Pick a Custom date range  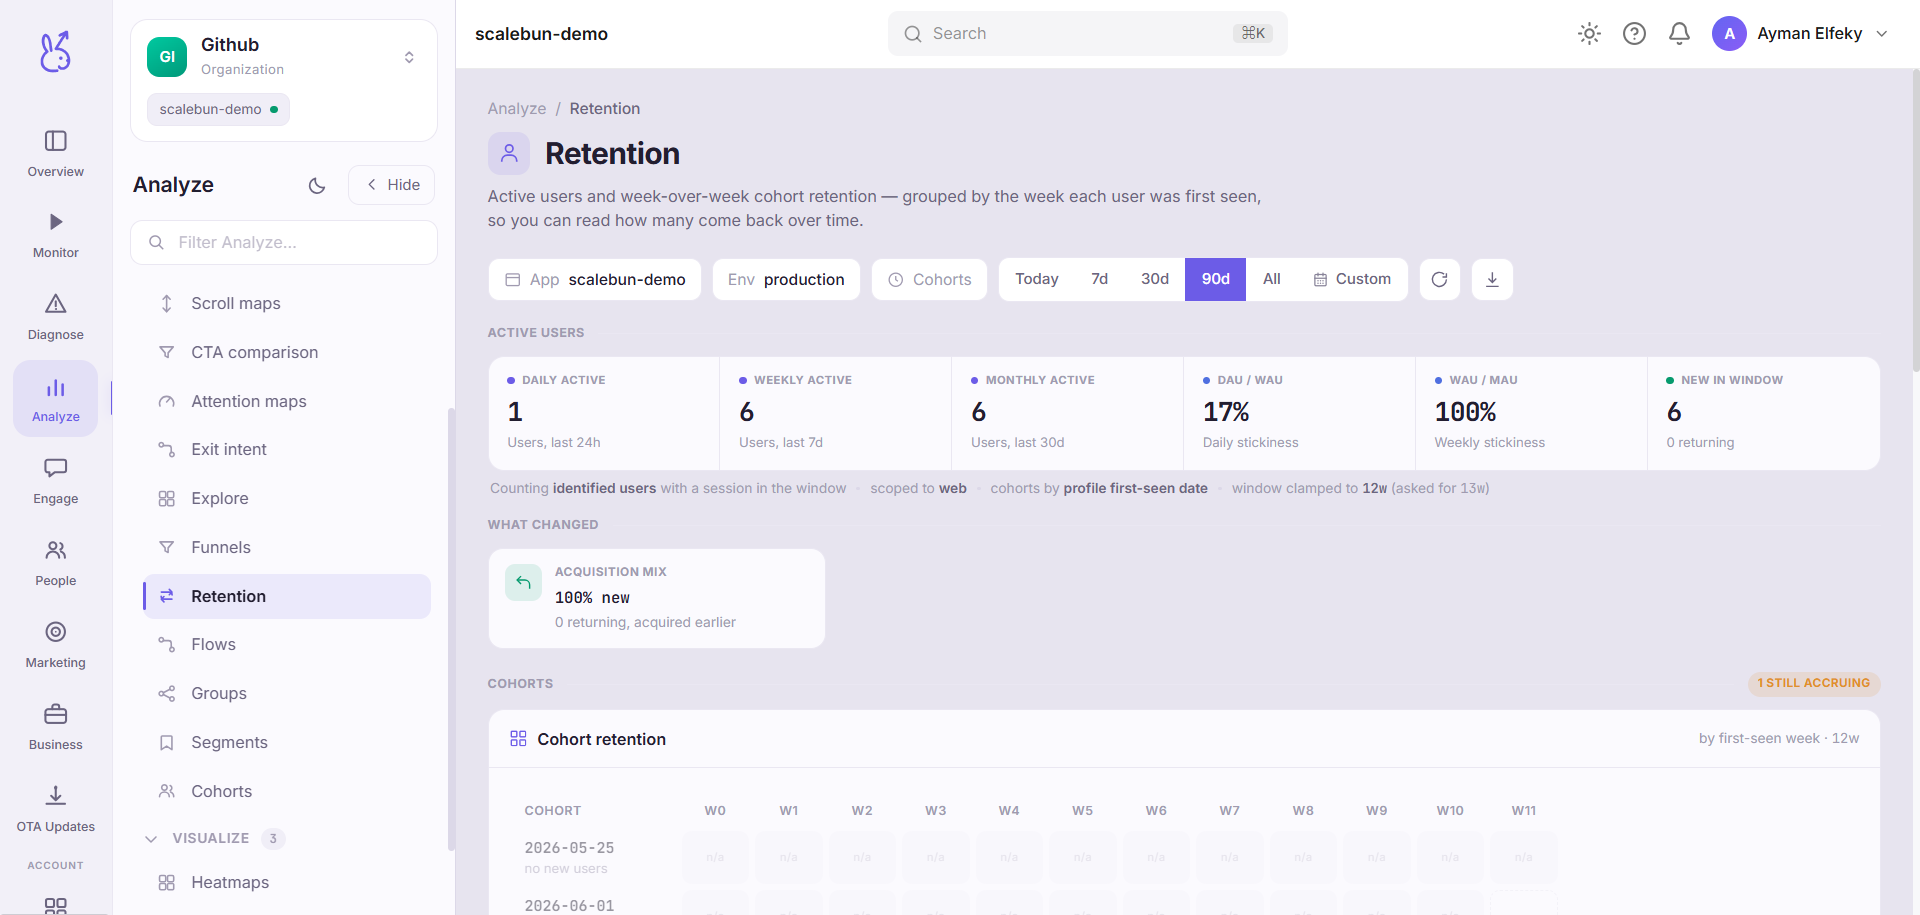coord(1352,280)
